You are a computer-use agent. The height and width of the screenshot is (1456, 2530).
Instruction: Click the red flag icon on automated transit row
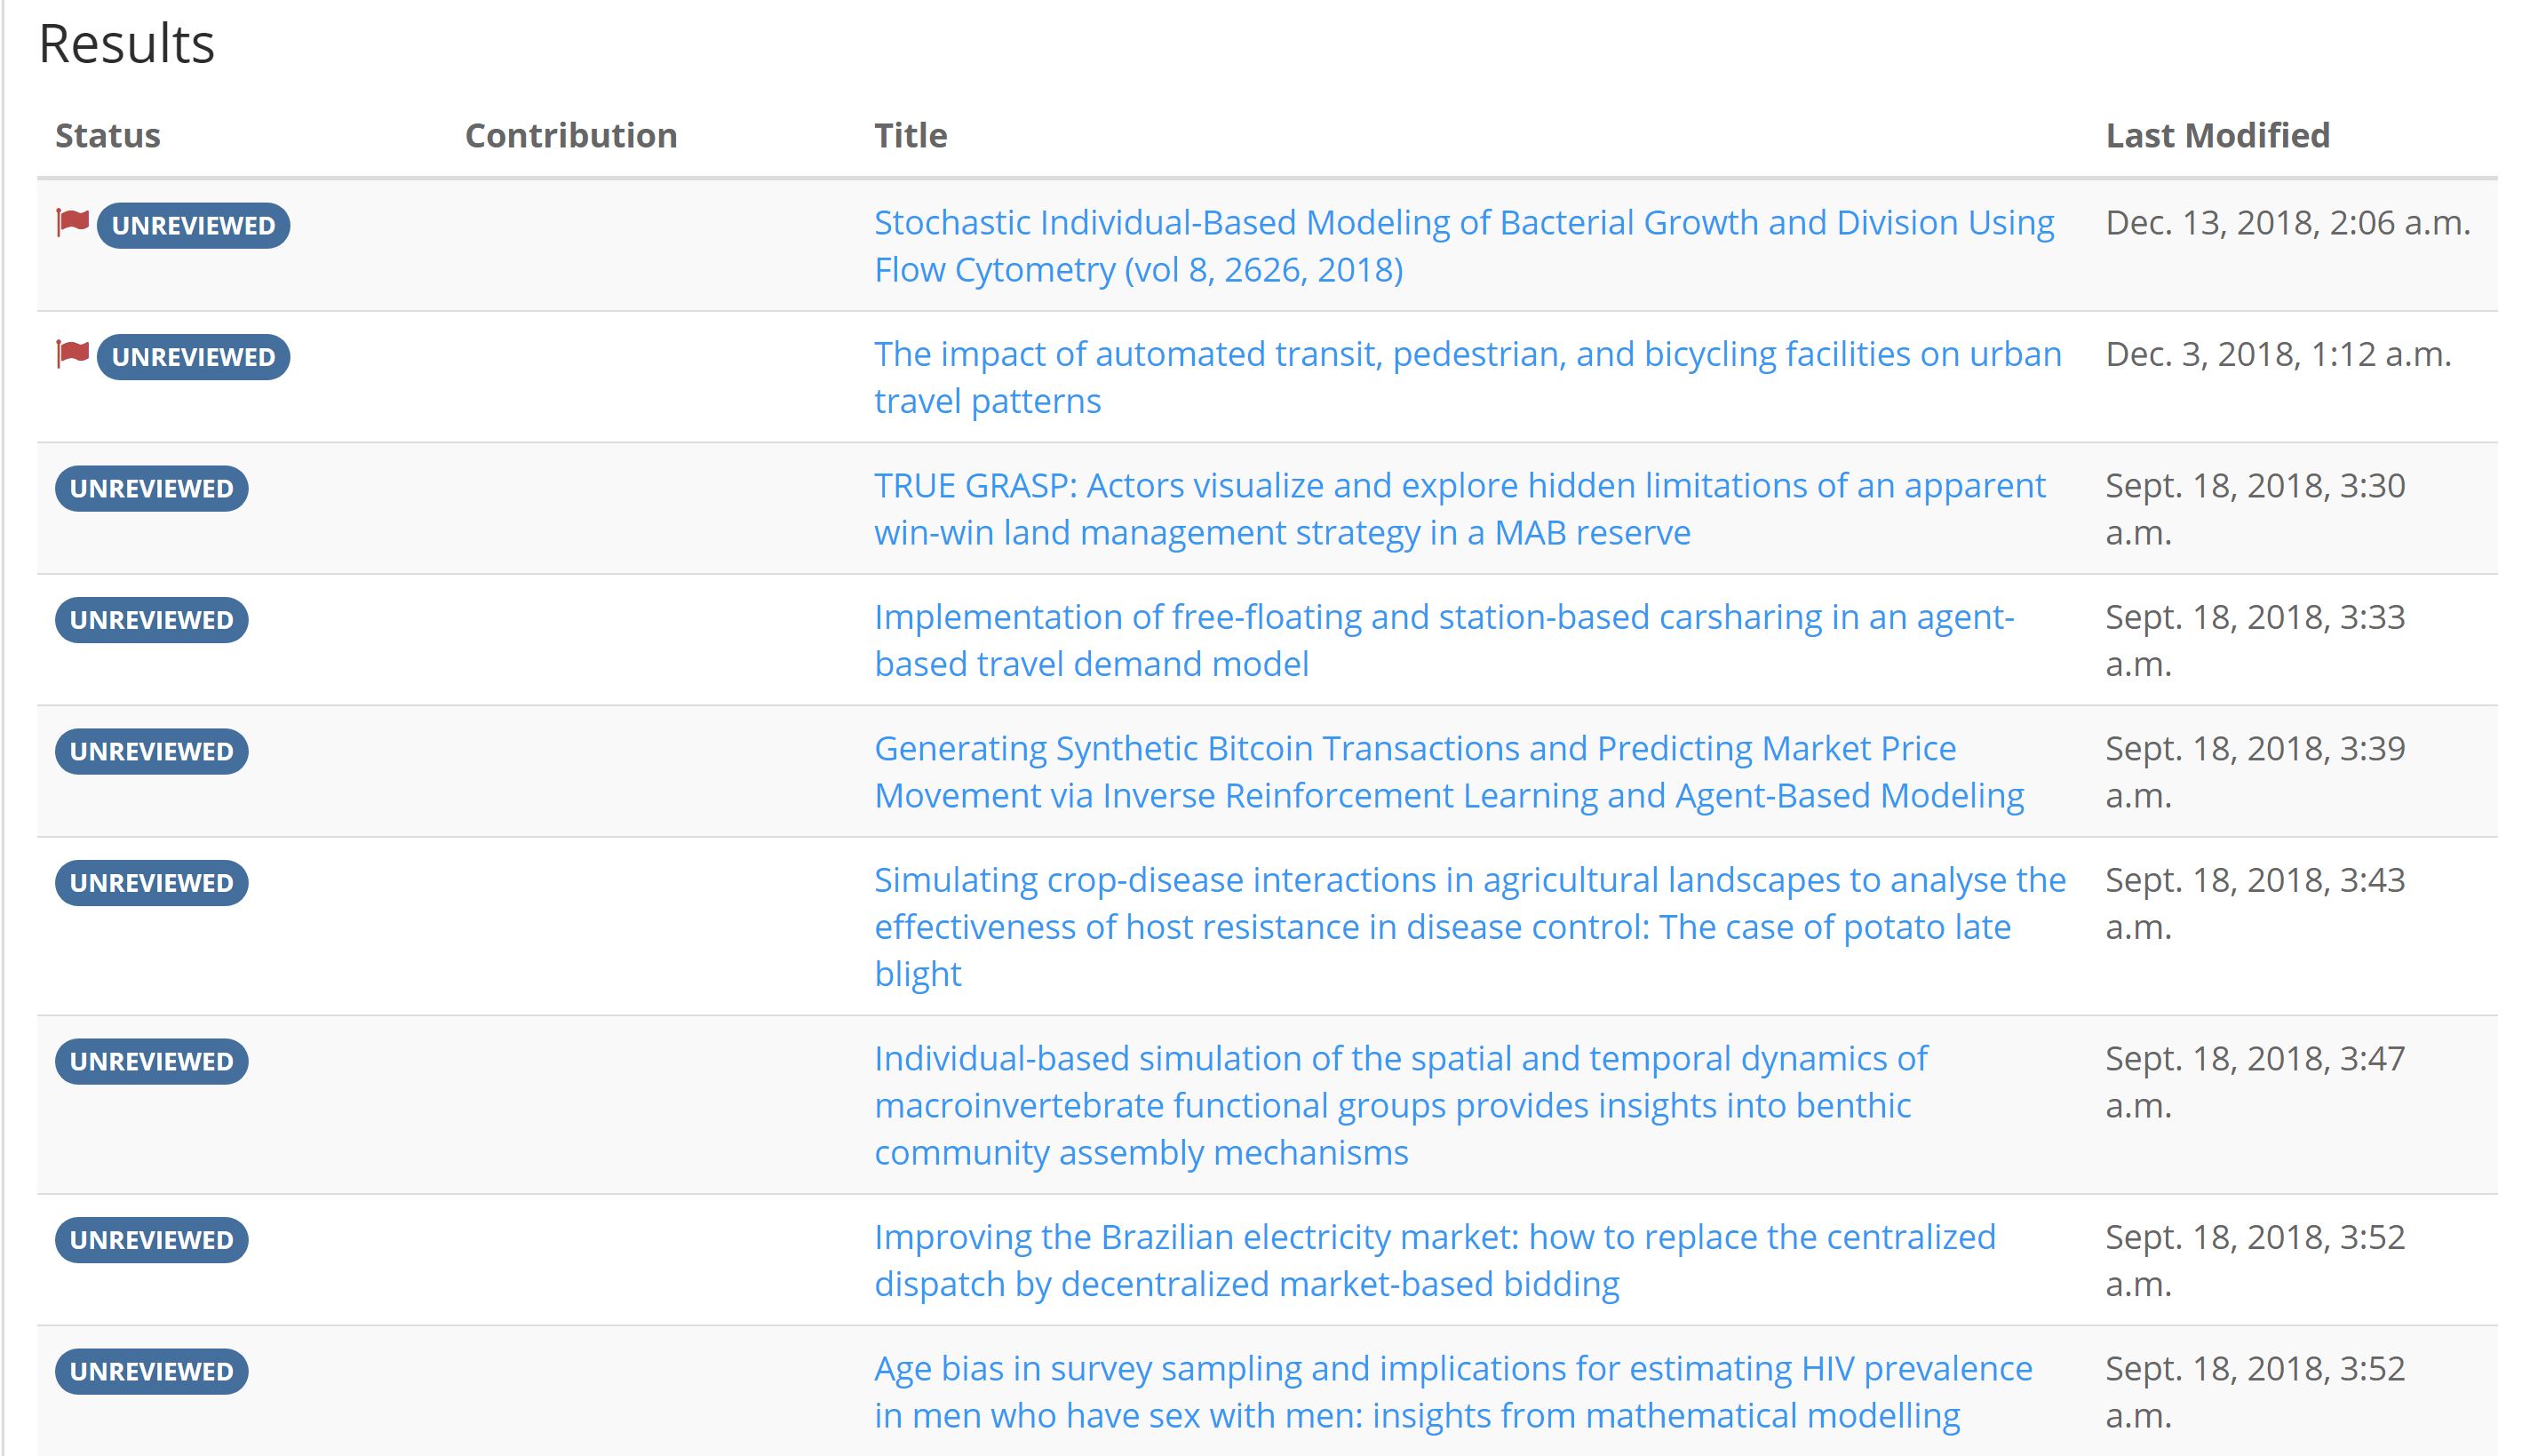[73, 355]
